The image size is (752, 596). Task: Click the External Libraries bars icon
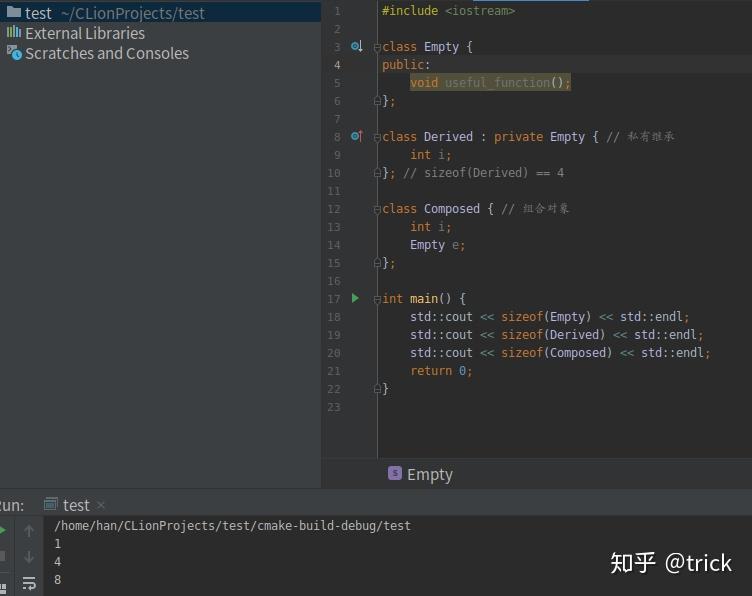click(x=14, y=32)
